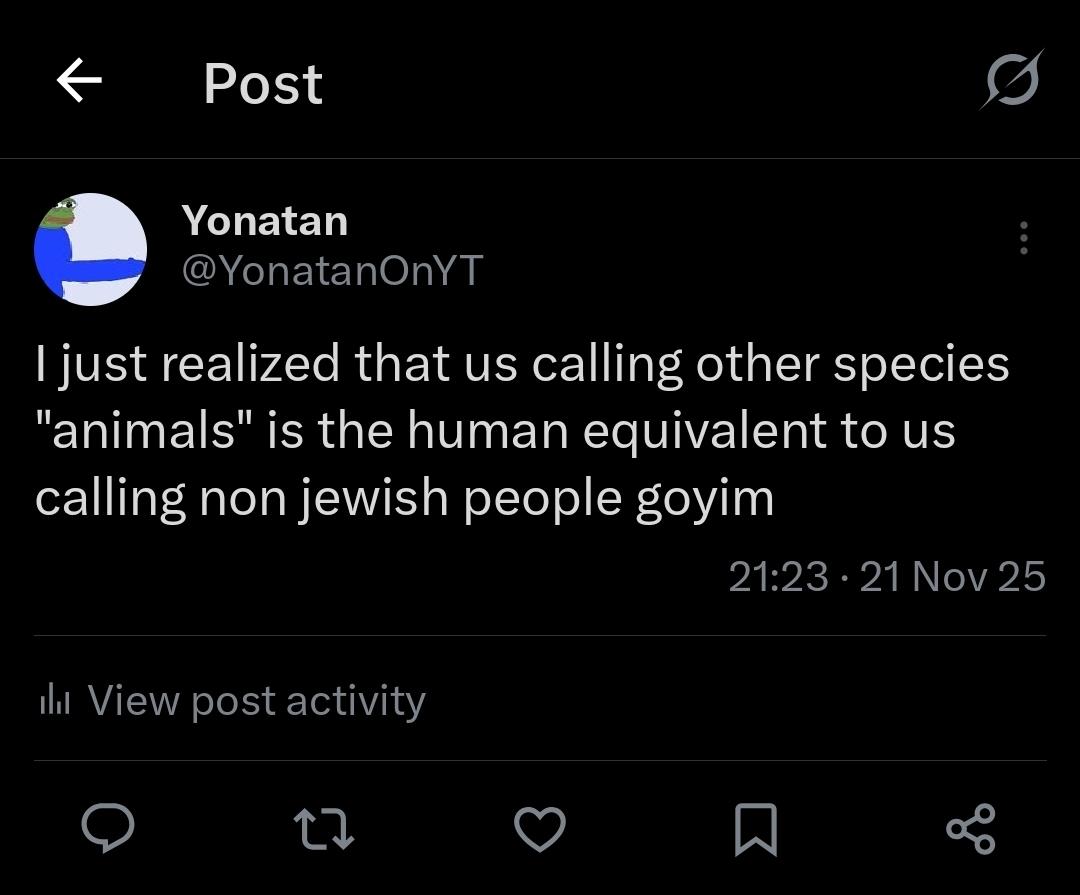Image resolution: width=1080 pixels, height=895 pixels.
Task: Open the three-dot more options menu
Action: point(1023,238)
